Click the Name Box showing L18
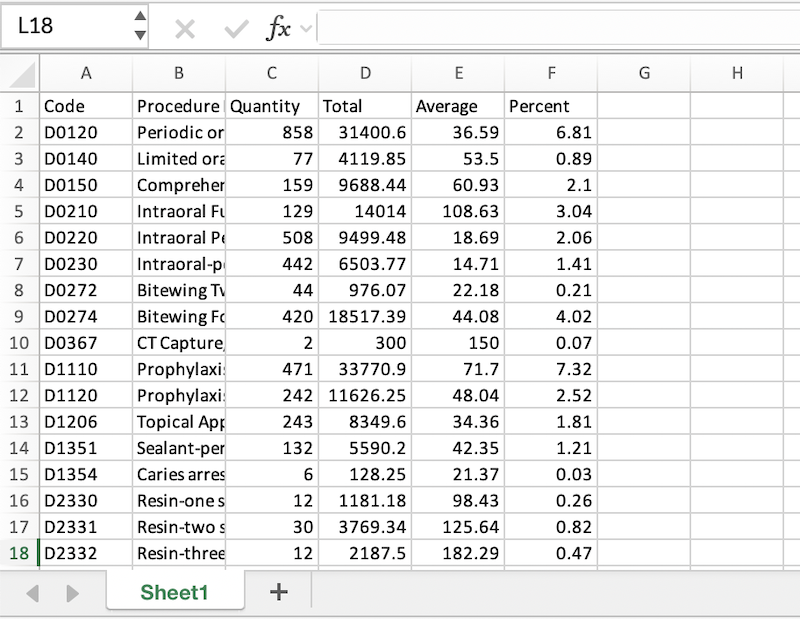The width and height of the screenshot is (800, 619). tap(60, 27)
